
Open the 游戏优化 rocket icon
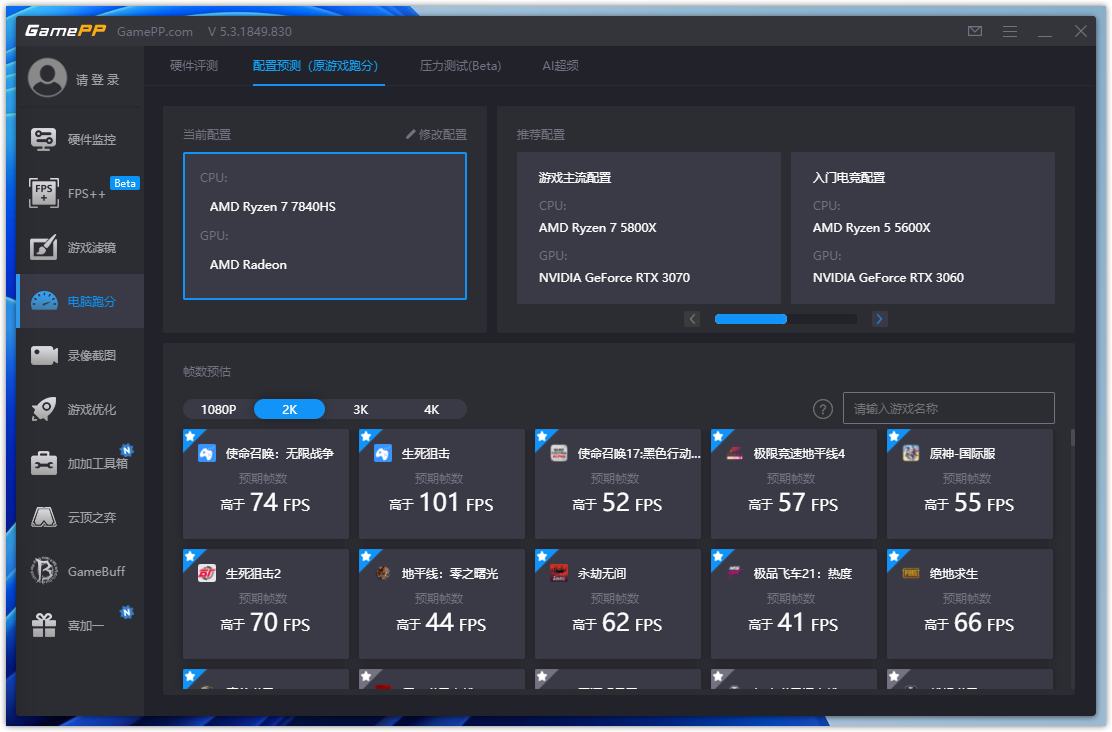click(44, 409)
